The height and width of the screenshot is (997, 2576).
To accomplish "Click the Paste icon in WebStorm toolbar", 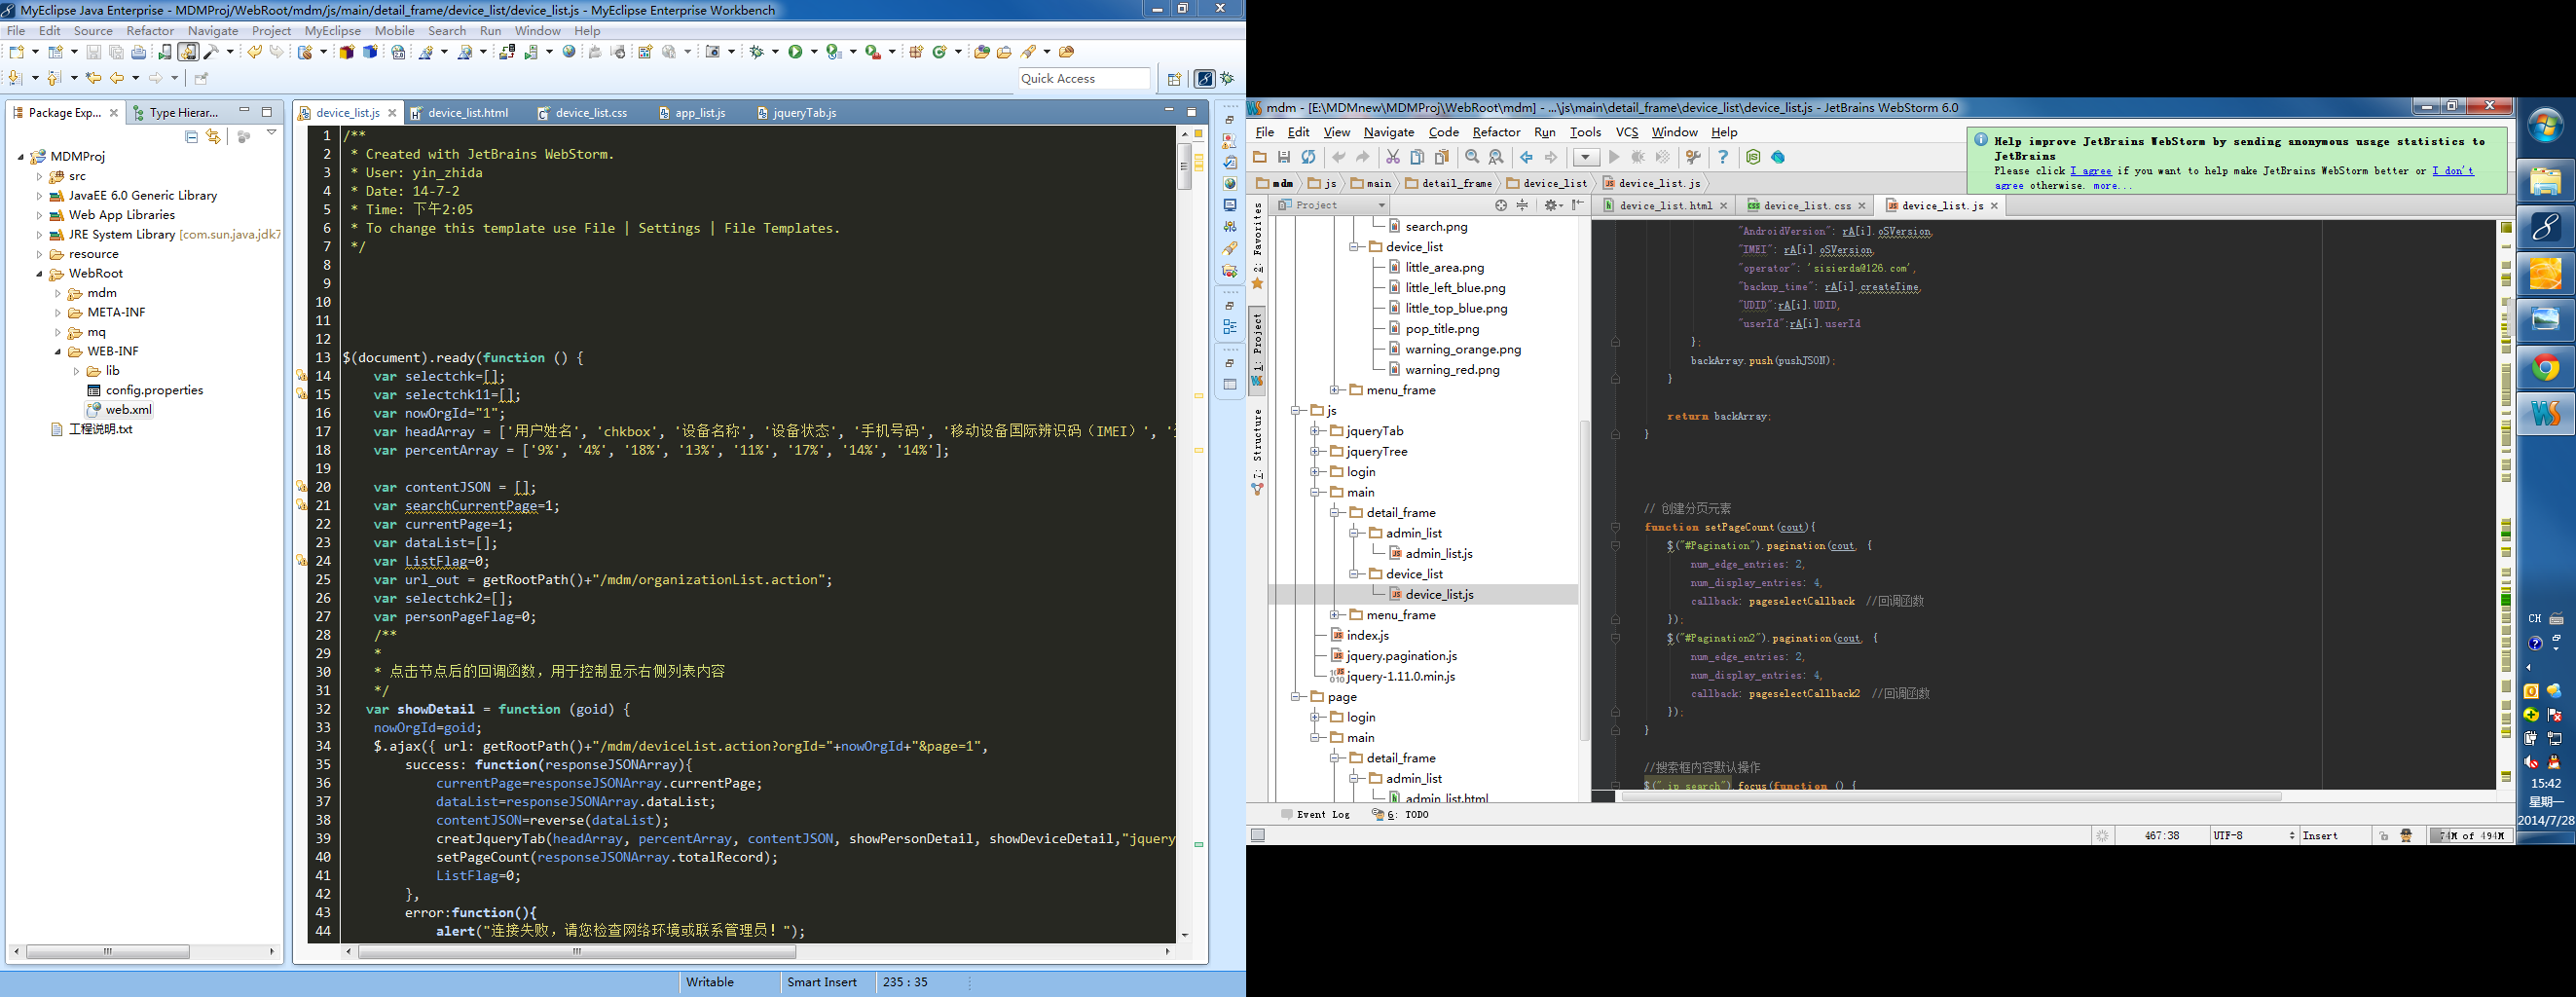I will (1442, 157).
